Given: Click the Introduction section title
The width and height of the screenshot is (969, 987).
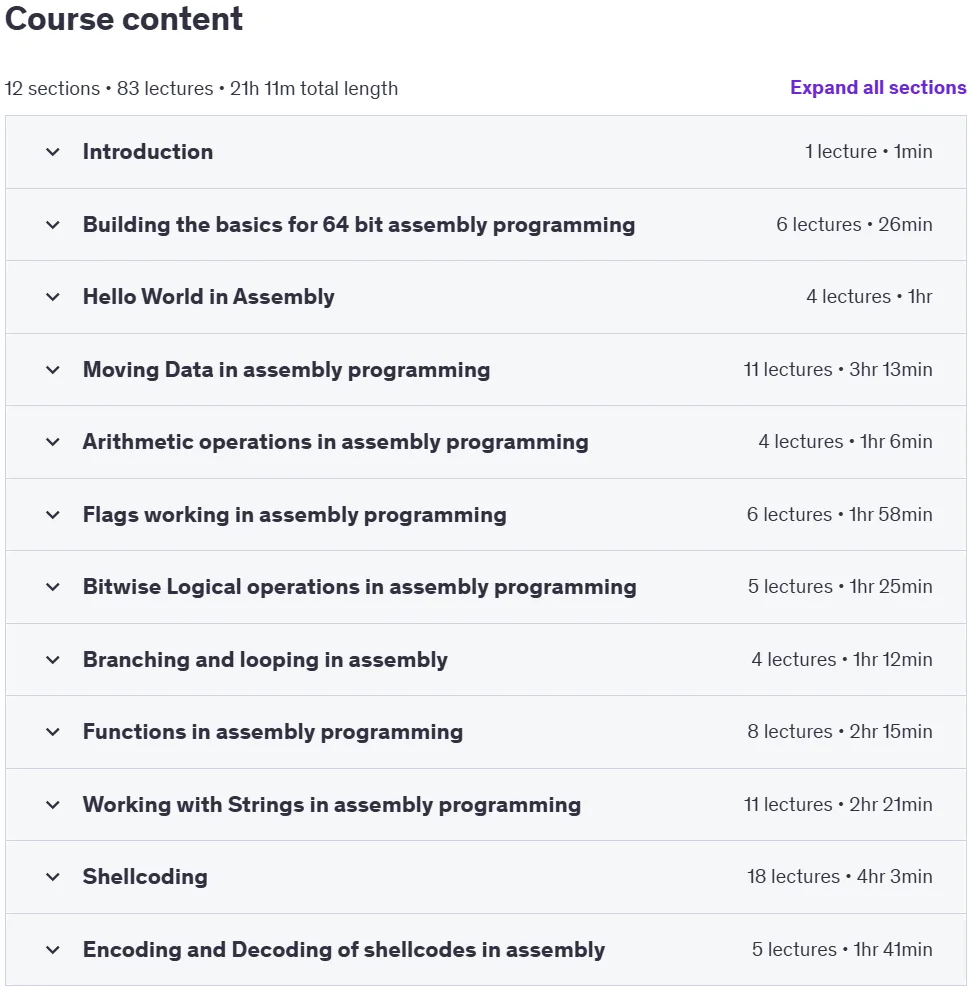Looking at the screenshot, I should tap(148, 152).
